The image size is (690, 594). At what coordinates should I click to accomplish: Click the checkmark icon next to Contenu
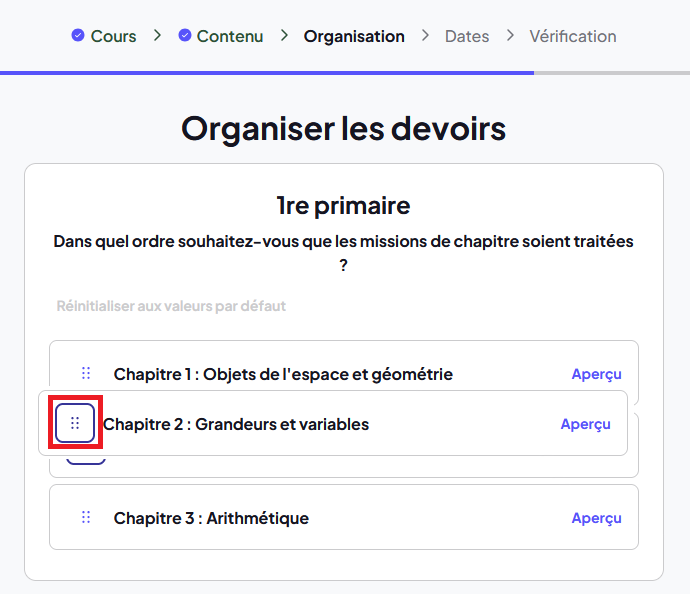point(185,35)
